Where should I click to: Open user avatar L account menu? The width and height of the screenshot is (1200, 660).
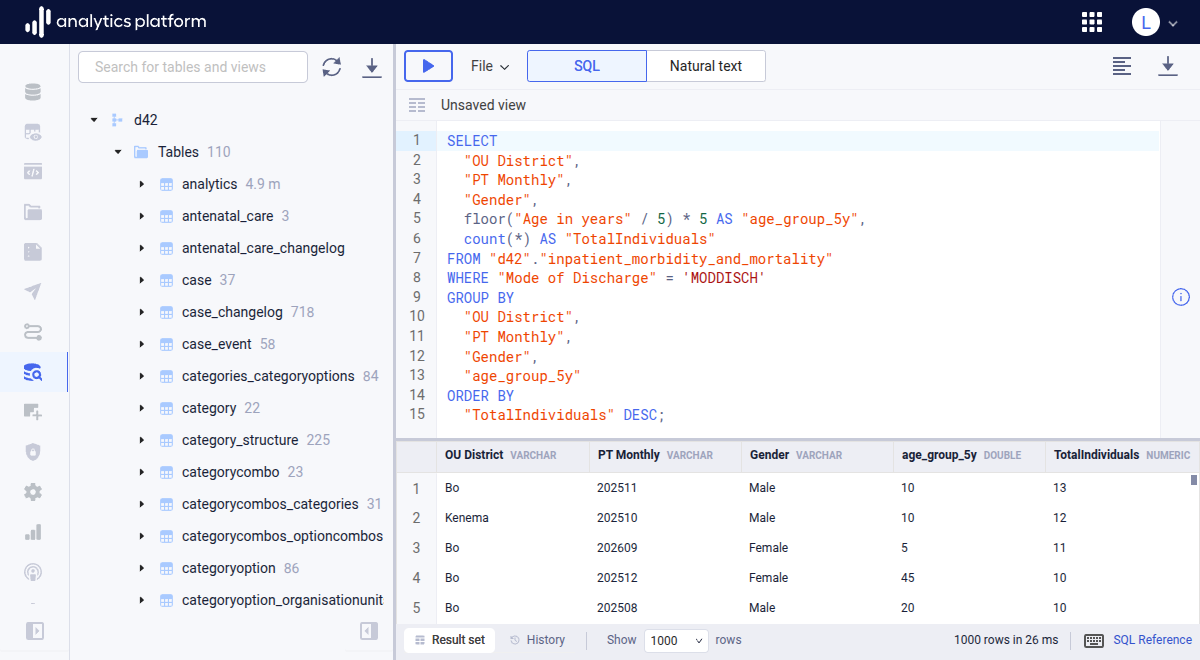click(x=1155, y=22)
